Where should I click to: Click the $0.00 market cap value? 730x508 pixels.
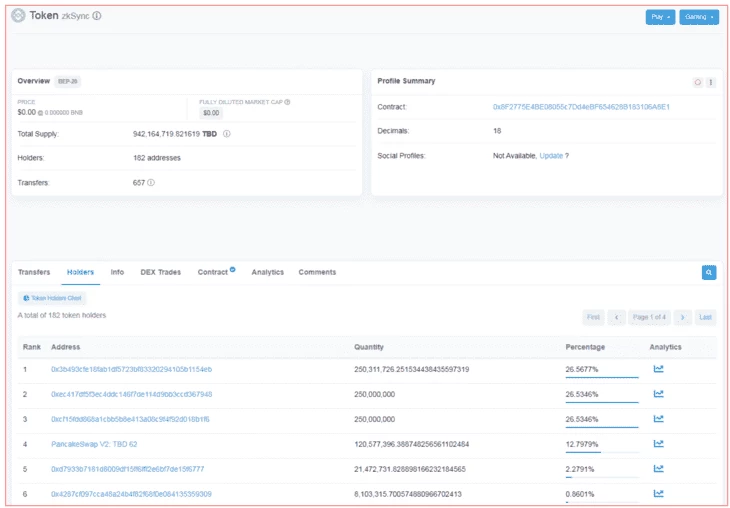(211, 113)
